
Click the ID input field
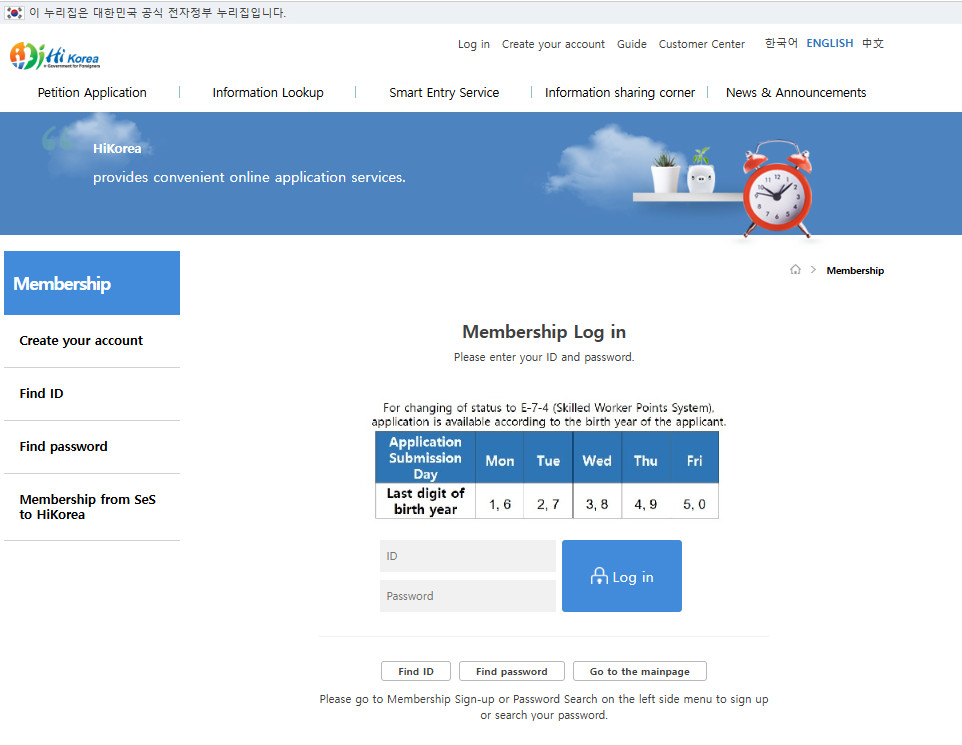coord(467,556)
